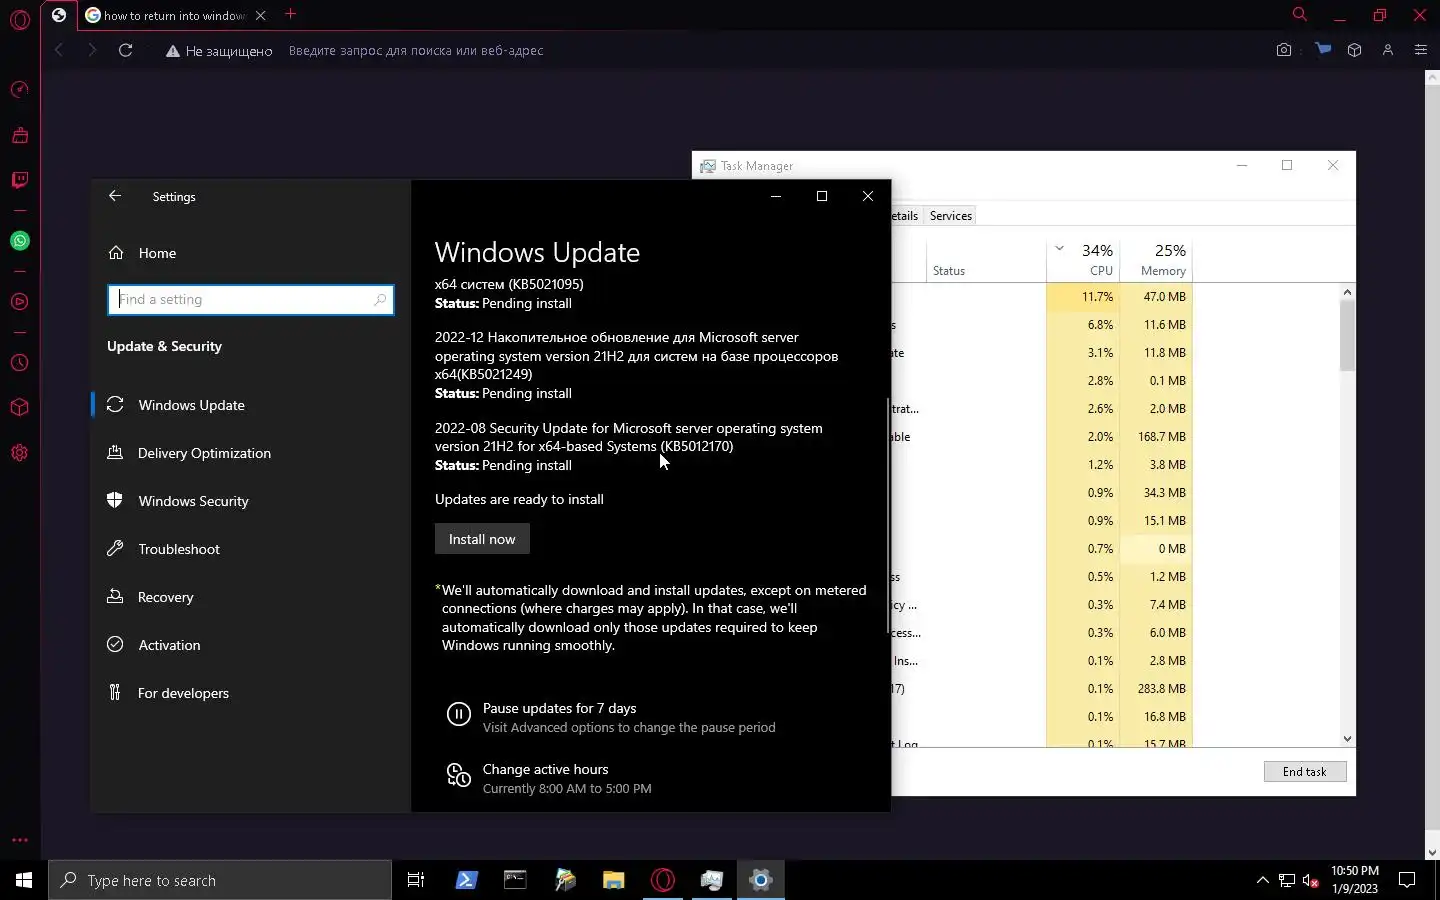Open Task View from taskbar
Viewport: 1440px width, 900px height.
coord(416,880)
